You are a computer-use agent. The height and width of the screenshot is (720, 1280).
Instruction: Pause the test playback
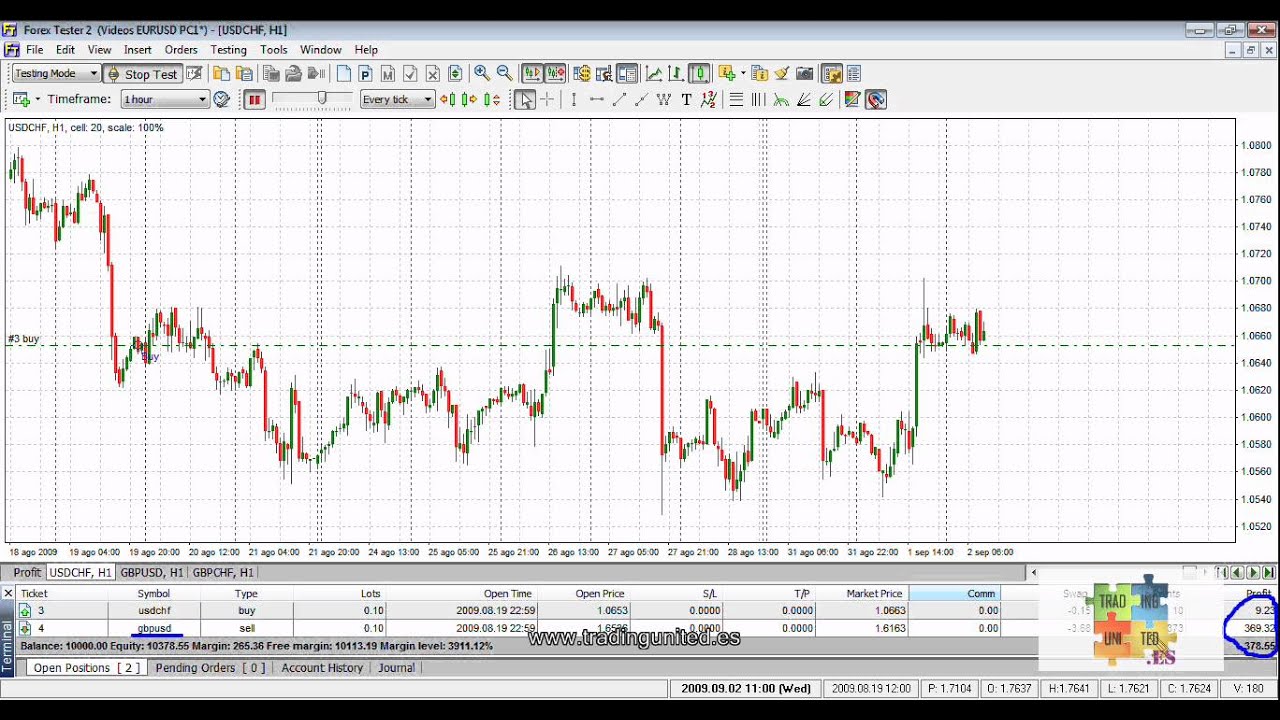click(255, 100)
